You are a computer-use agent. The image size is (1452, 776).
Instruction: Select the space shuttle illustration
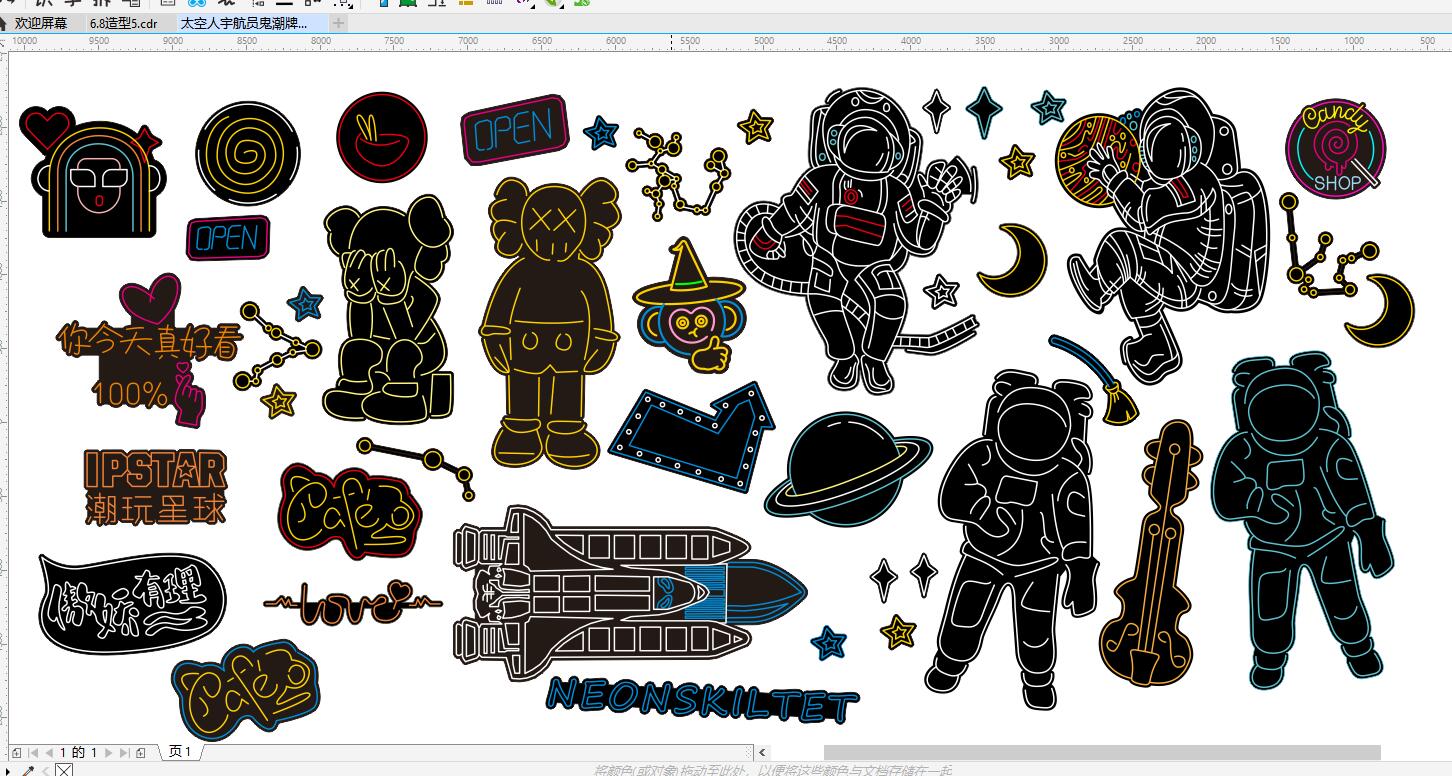point(629,593)
